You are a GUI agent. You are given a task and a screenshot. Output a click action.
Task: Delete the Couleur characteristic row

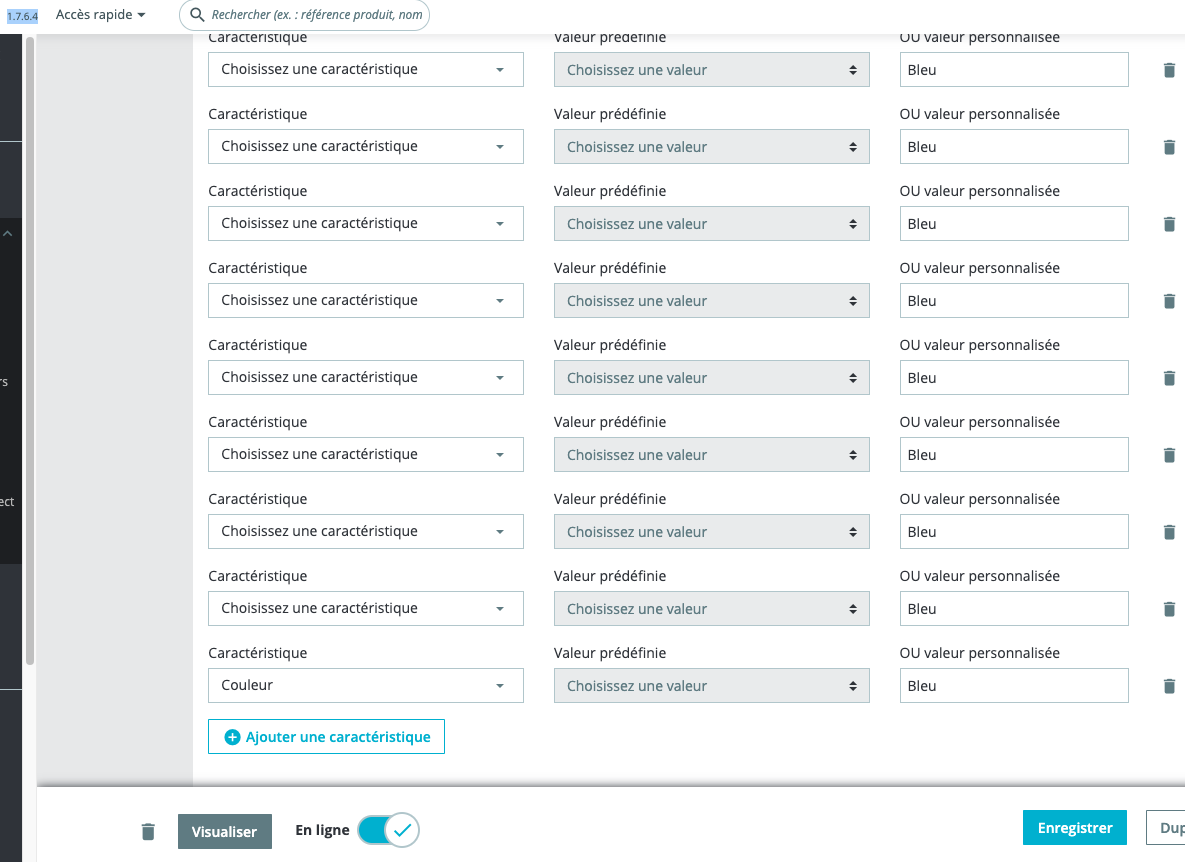click(1169, 686)
